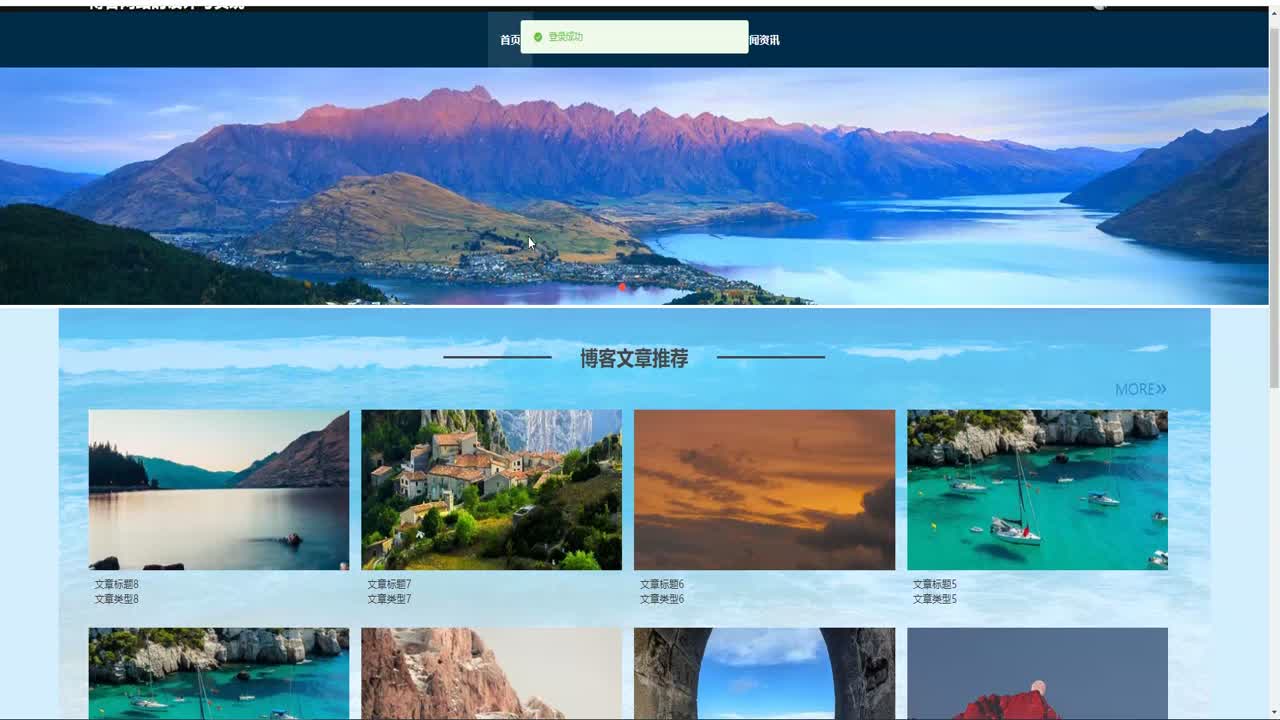
Task: Open the second-row stone arch article thumbnail
Action: pyautogui.click(x=764, y=673)
